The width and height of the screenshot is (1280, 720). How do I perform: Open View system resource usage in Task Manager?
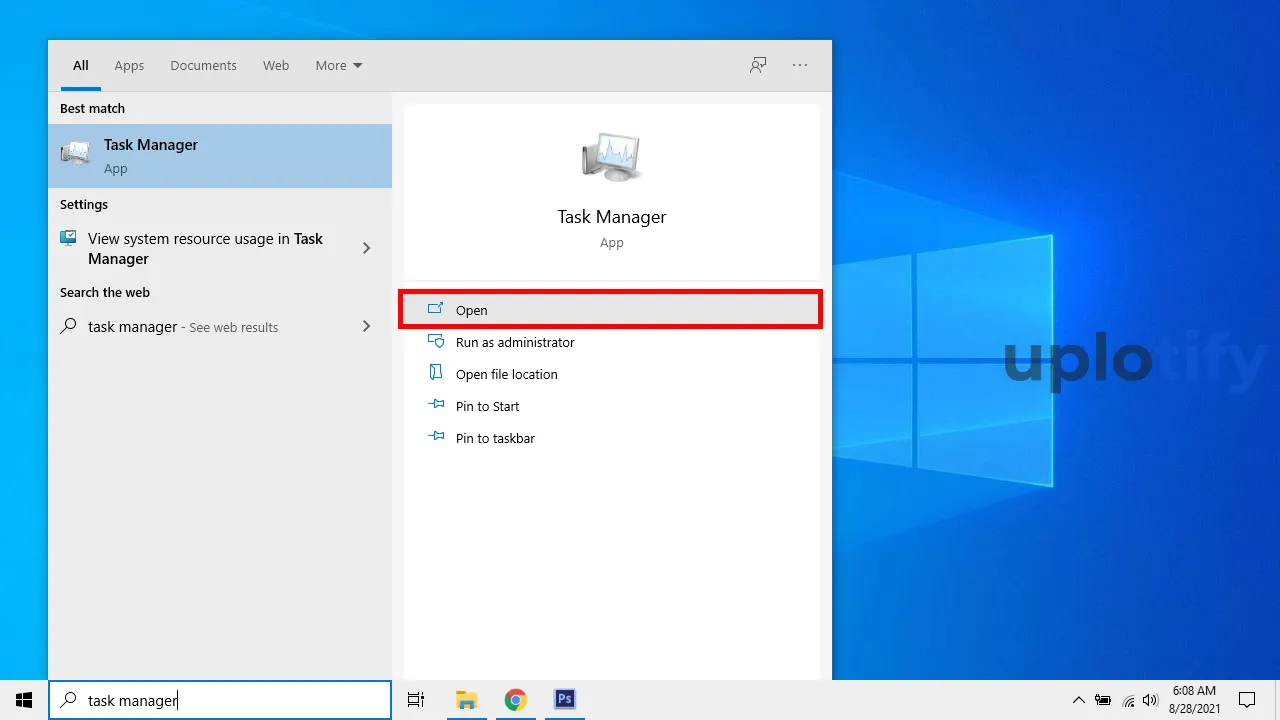click(x=220, y=248)
